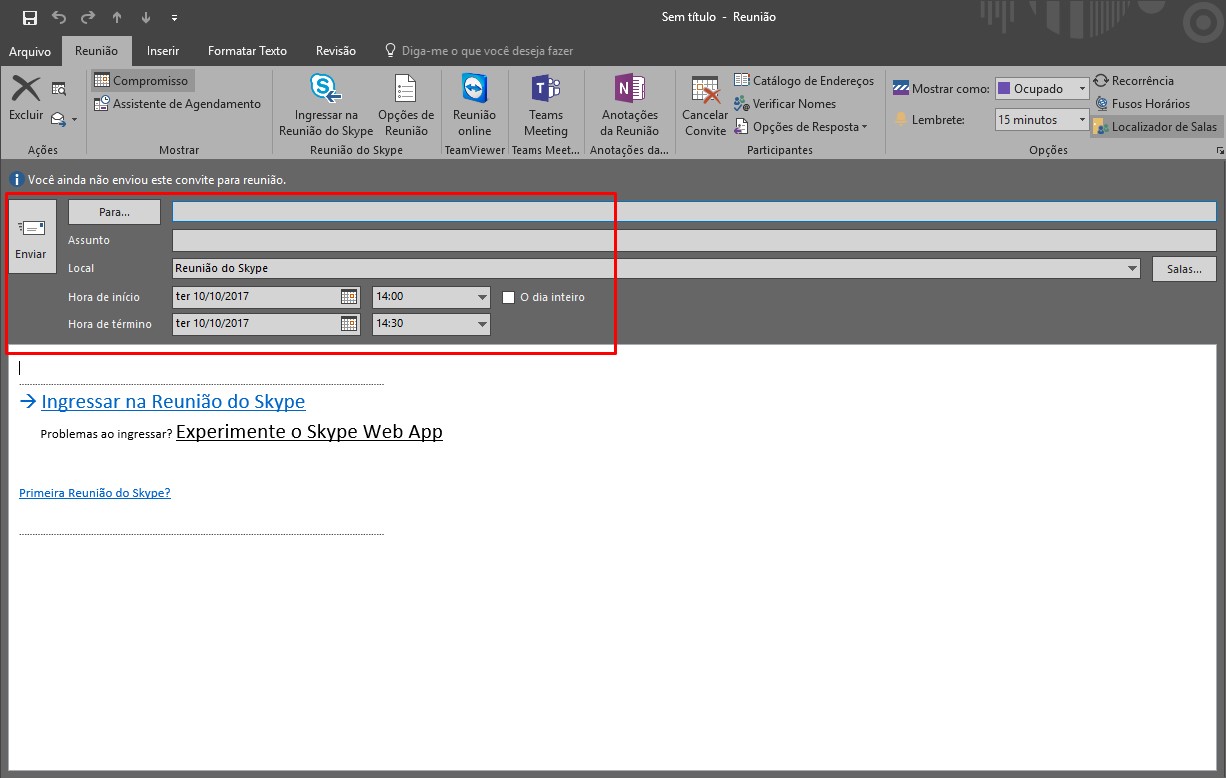Image resolution: width=1226 pixels, height=778 pixels.
Task: Undo the last action
Action: [59, 17]
